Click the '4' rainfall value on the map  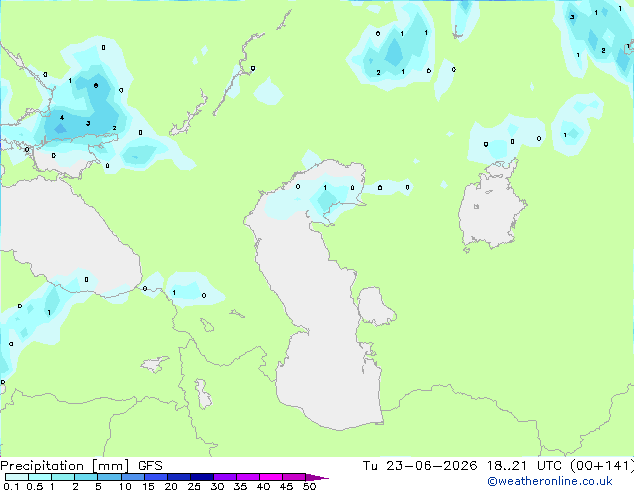[62, 118]
